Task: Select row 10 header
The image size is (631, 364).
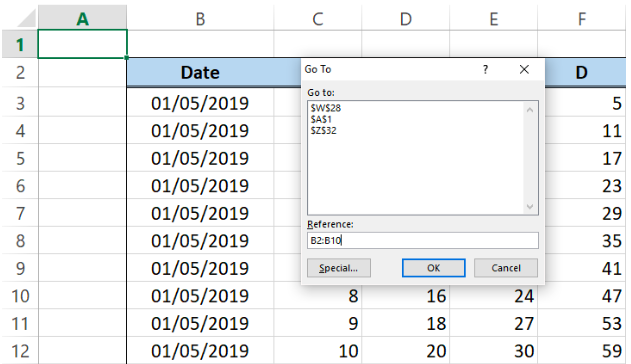Action: coord(20,296)
